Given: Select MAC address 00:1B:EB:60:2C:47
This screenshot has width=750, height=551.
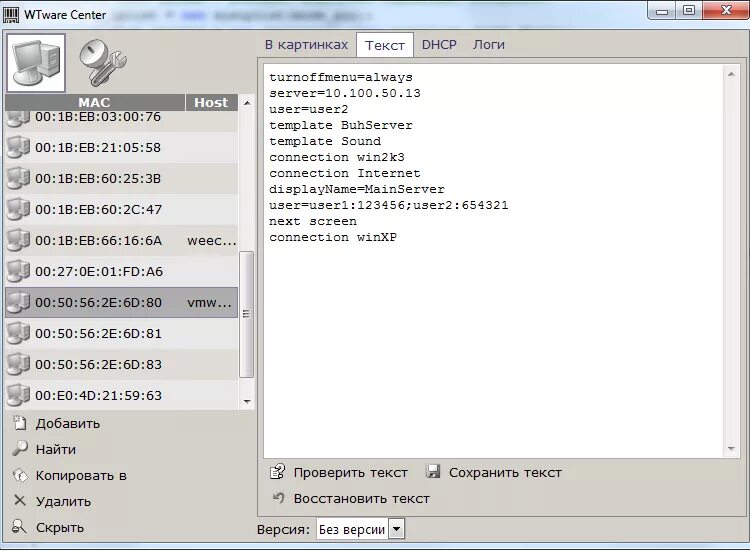Looking at the screenshot, I should tap(99, 209).
